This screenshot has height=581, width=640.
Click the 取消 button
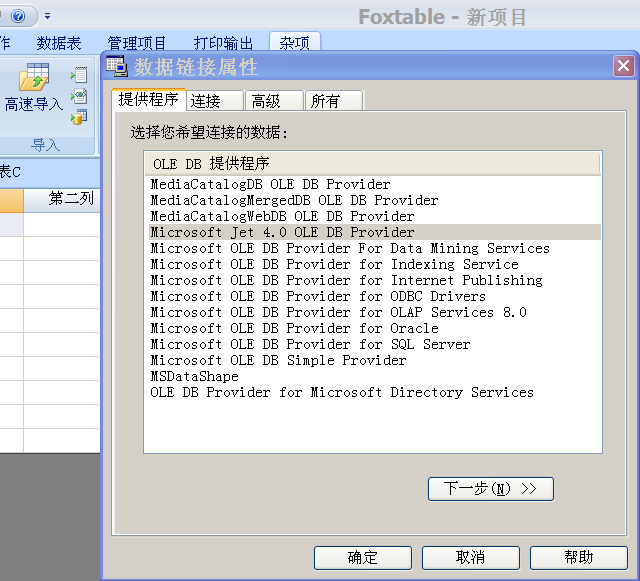pos(471,557)
